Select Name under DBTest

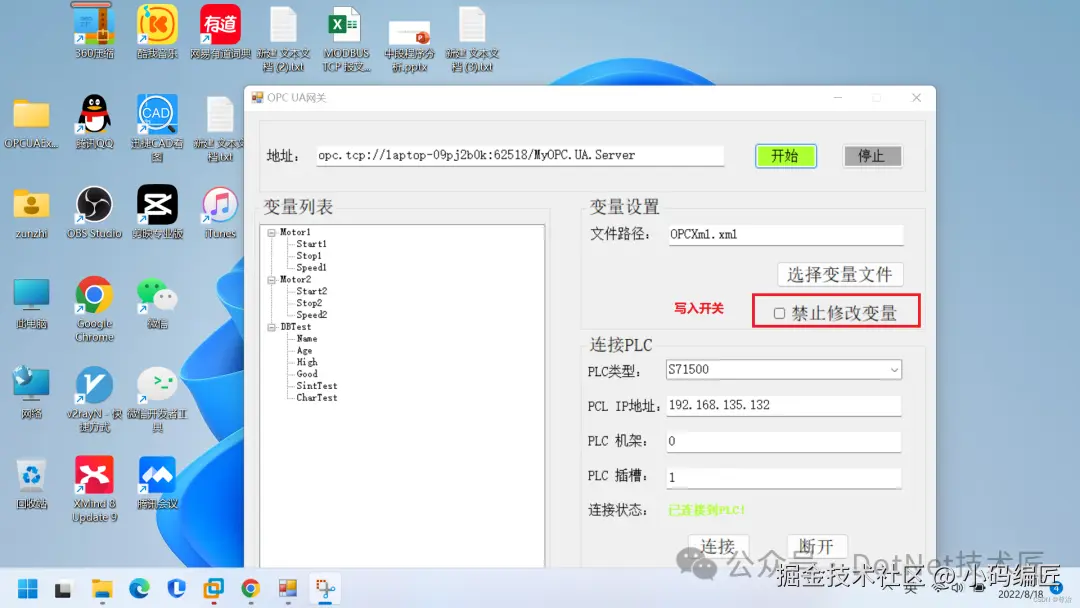(x=307, y=339)
